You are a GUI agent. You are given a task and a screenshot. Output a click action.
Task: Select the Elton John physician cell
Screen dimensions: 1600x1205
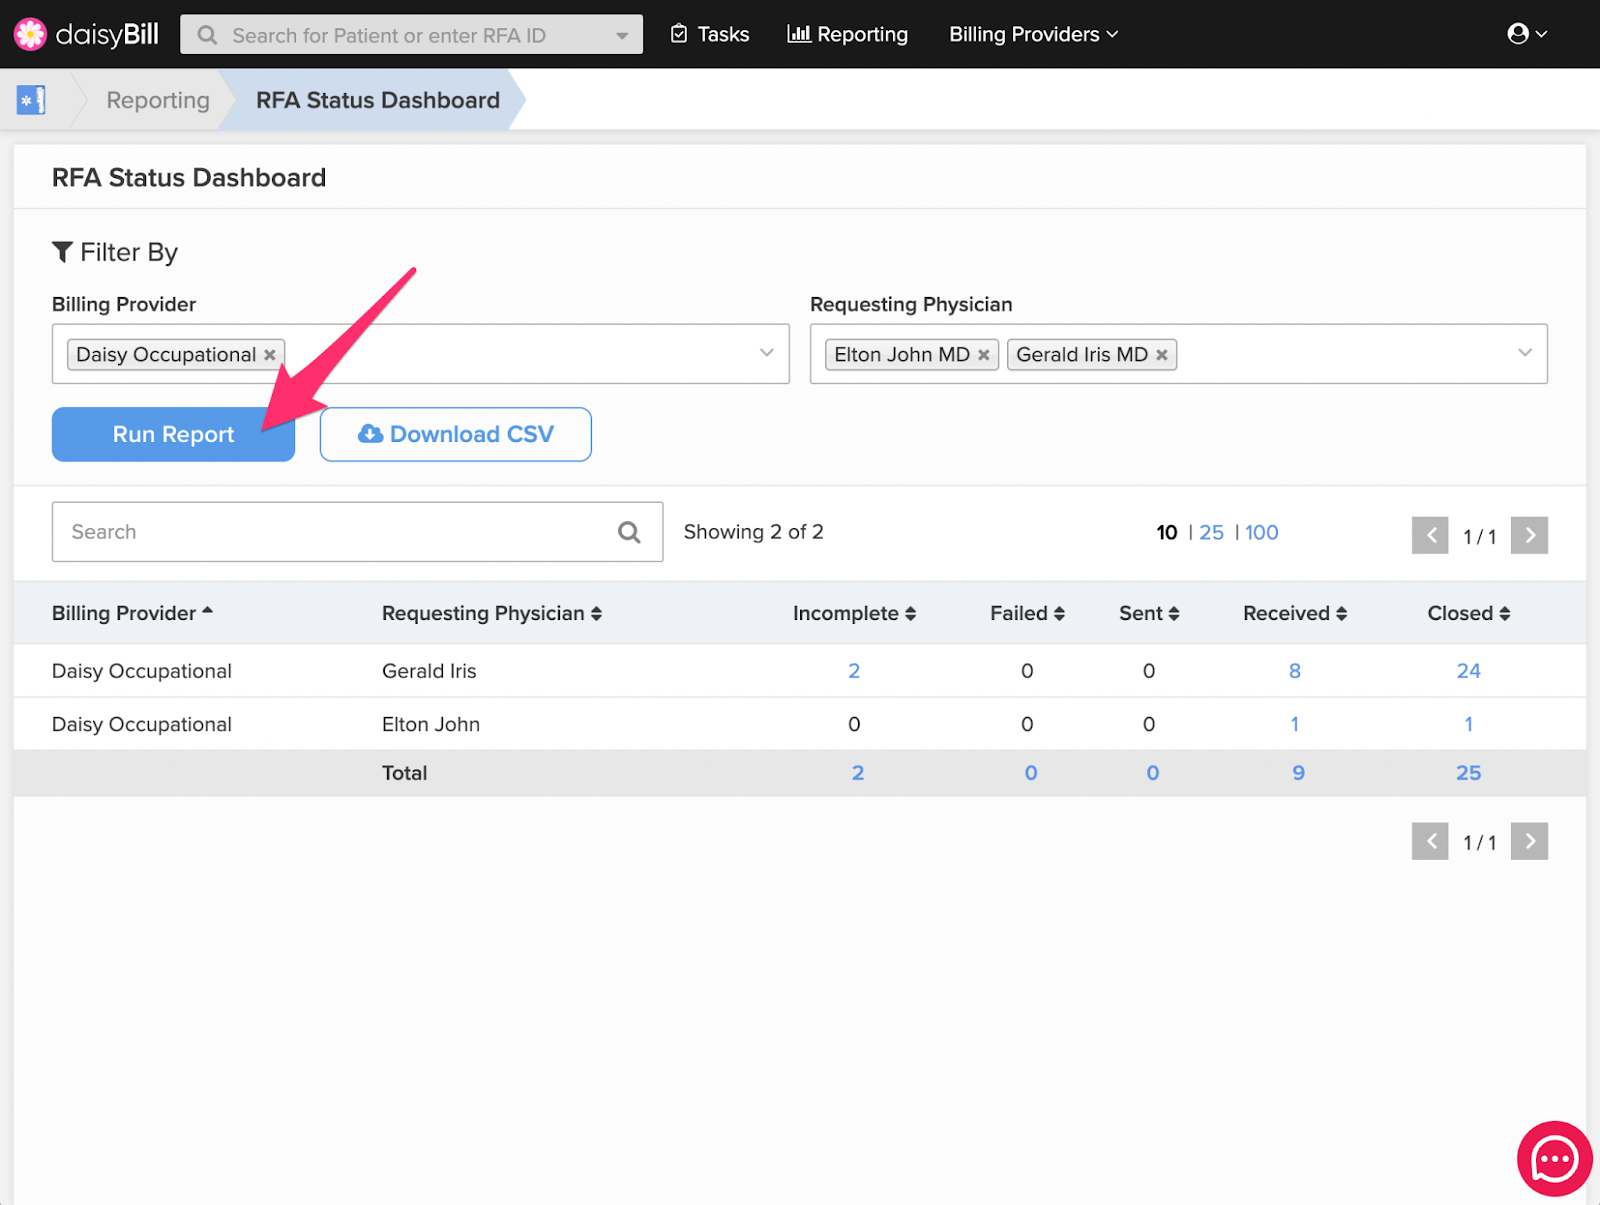431,724
